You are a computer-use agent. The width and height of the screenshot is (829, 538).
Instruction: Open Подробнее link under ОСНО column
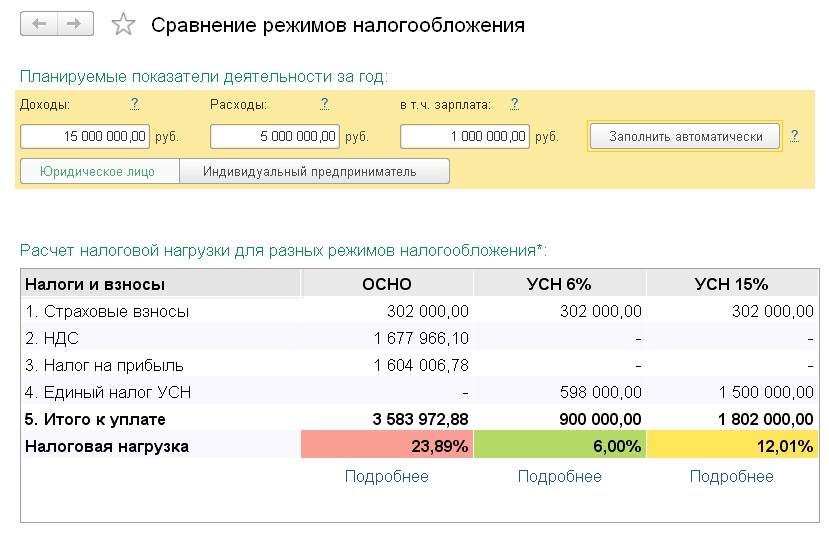pos(386,476)
